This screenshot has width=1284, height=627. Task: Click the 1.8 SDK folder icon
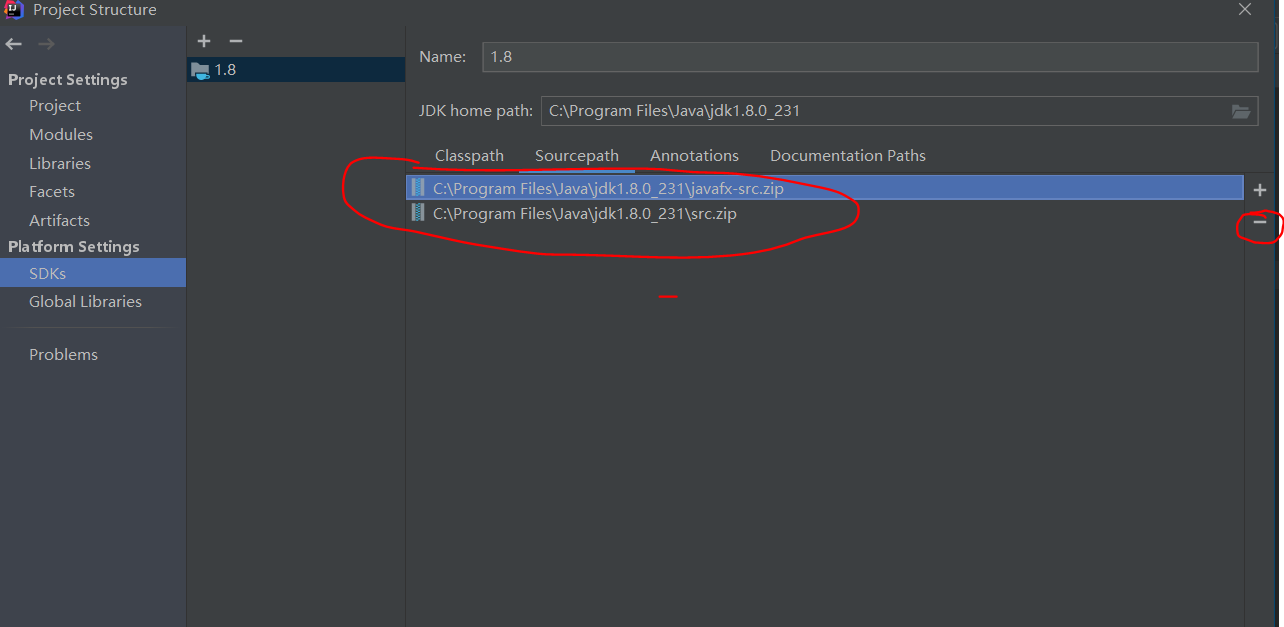tap(201, 71)
